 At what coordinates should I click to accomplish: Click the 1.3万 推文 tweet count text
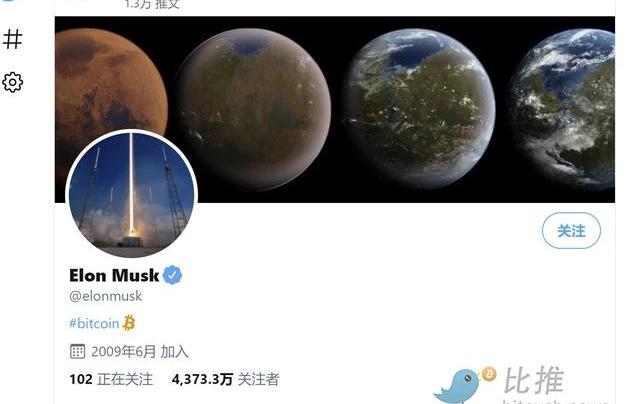[151, 4]
